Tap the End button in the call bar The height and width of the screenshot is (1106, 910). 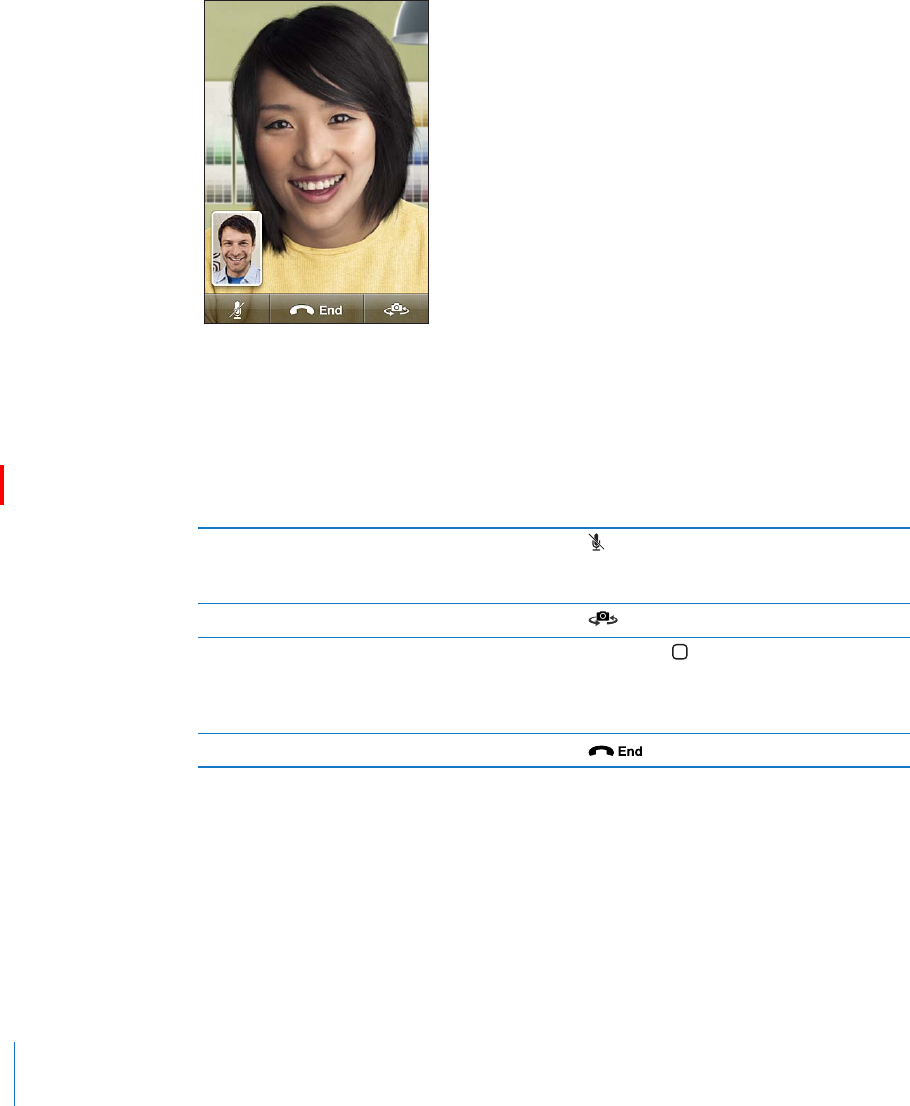tap(316, 309)
